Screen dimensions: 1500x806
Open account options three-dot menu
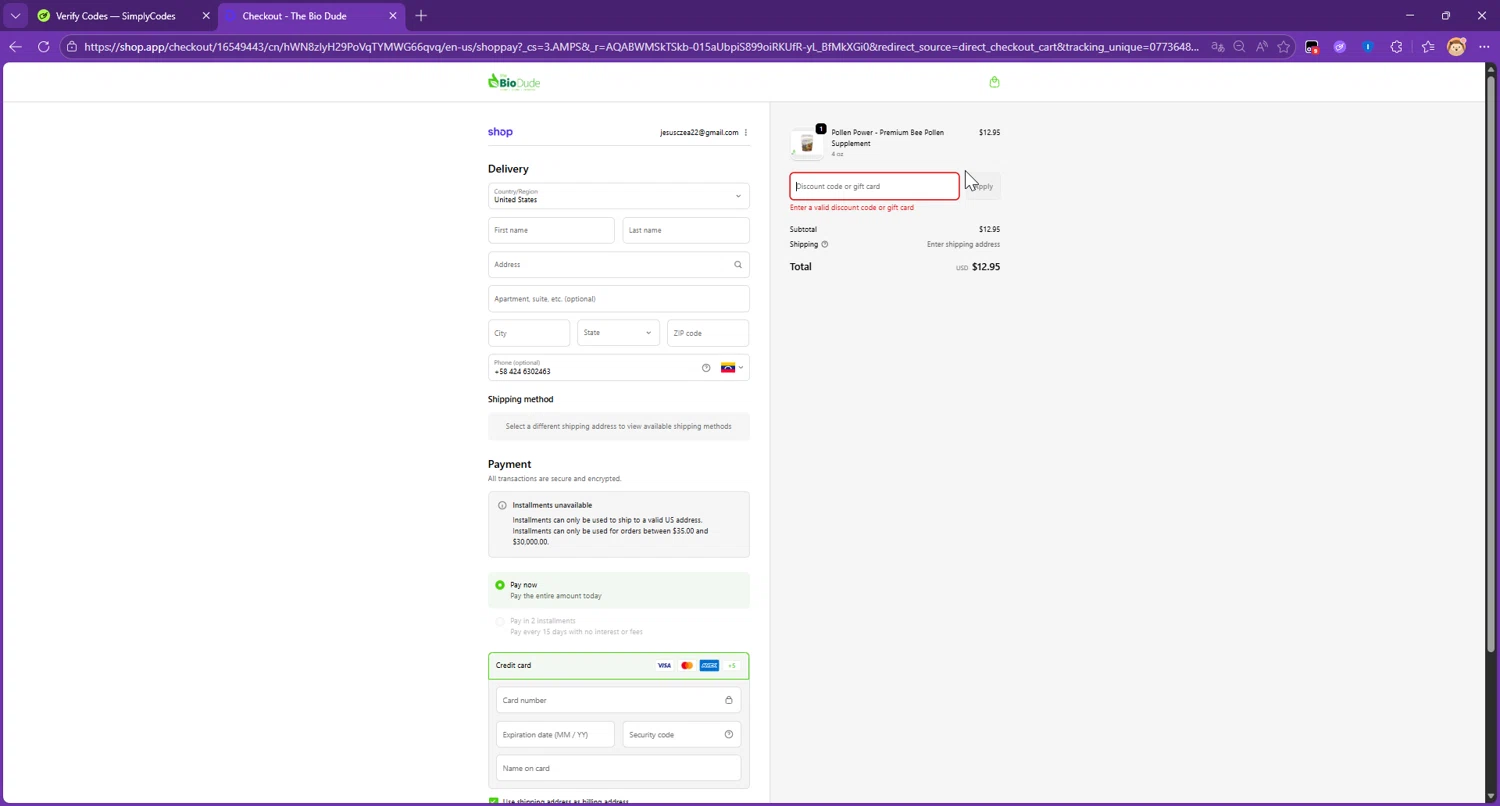click(x=746, y=133)
